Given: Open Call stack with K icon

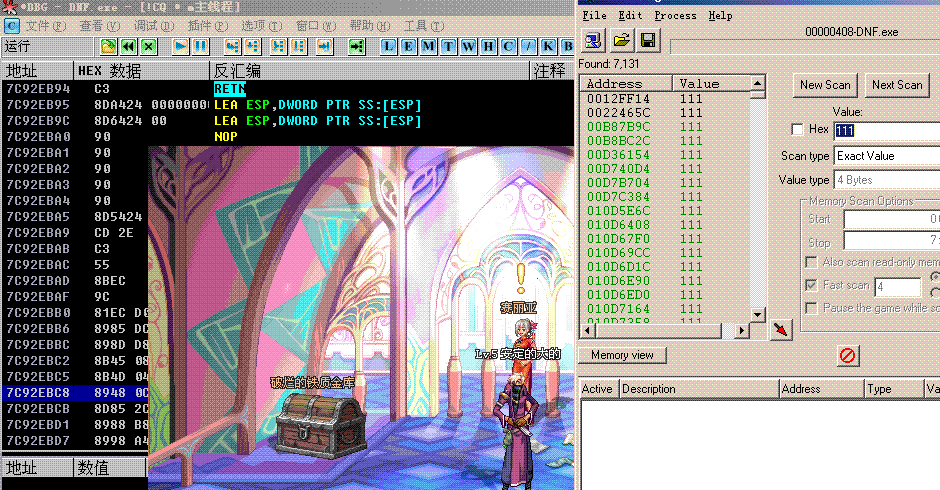Looking at the screenshot, I should tap(548, 47).
